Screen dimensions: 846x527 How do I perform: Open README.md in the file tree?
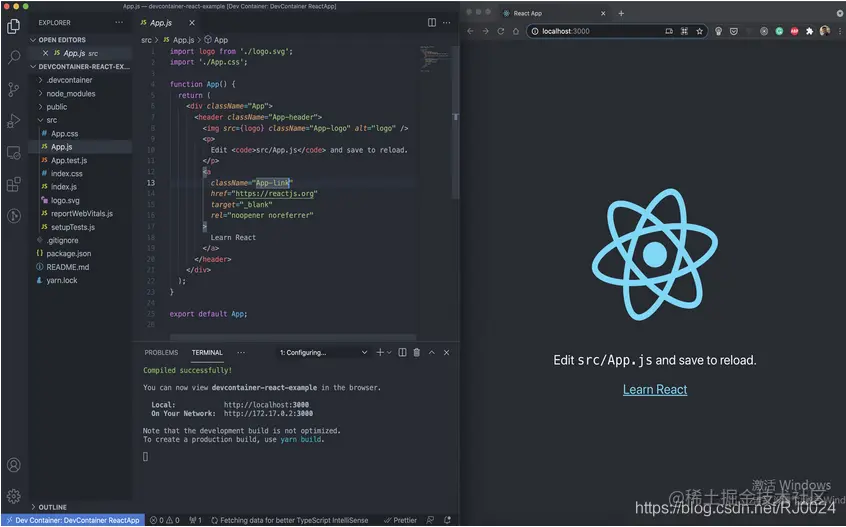[x=67, y=267]
